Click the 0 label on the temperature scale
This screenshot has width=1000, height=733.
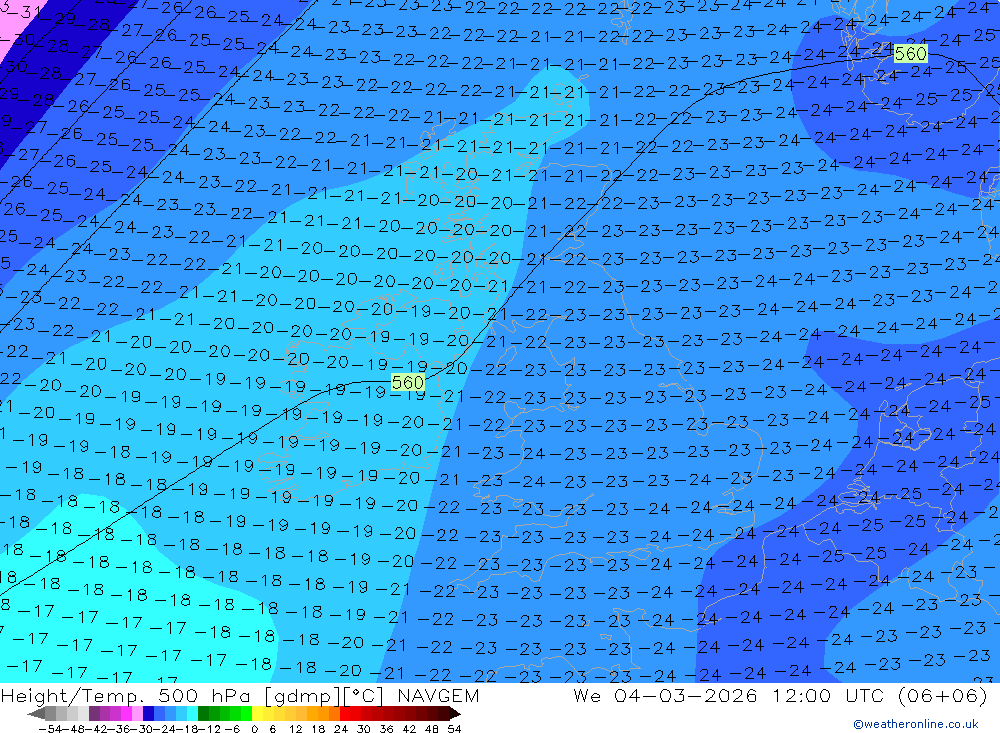point(254,729)
